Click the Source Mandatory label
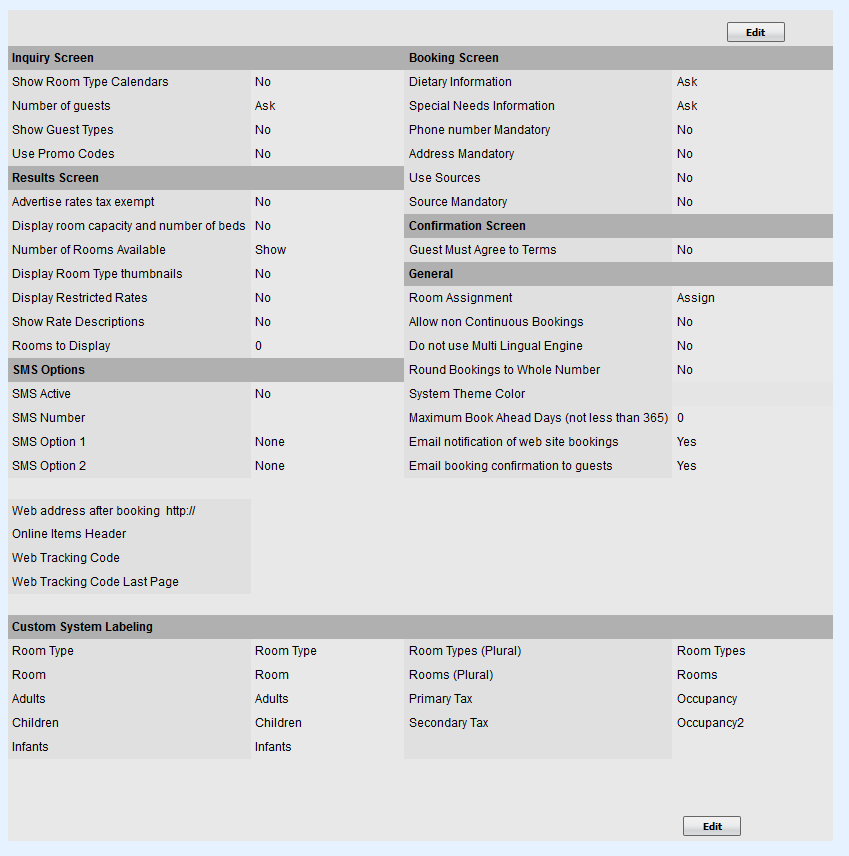 click(458, 202)
